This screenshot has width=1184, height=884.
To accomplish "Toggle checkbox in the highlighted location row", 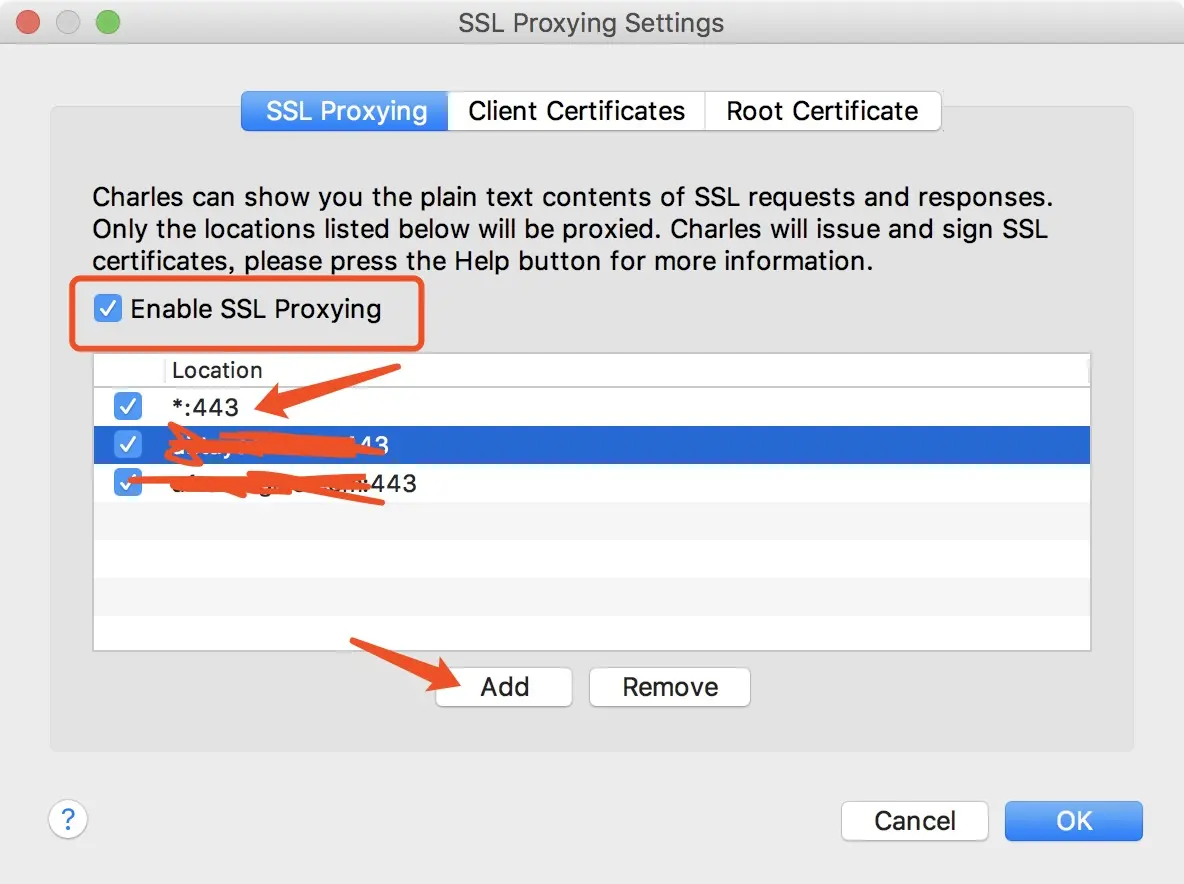I will pos(127,444).
